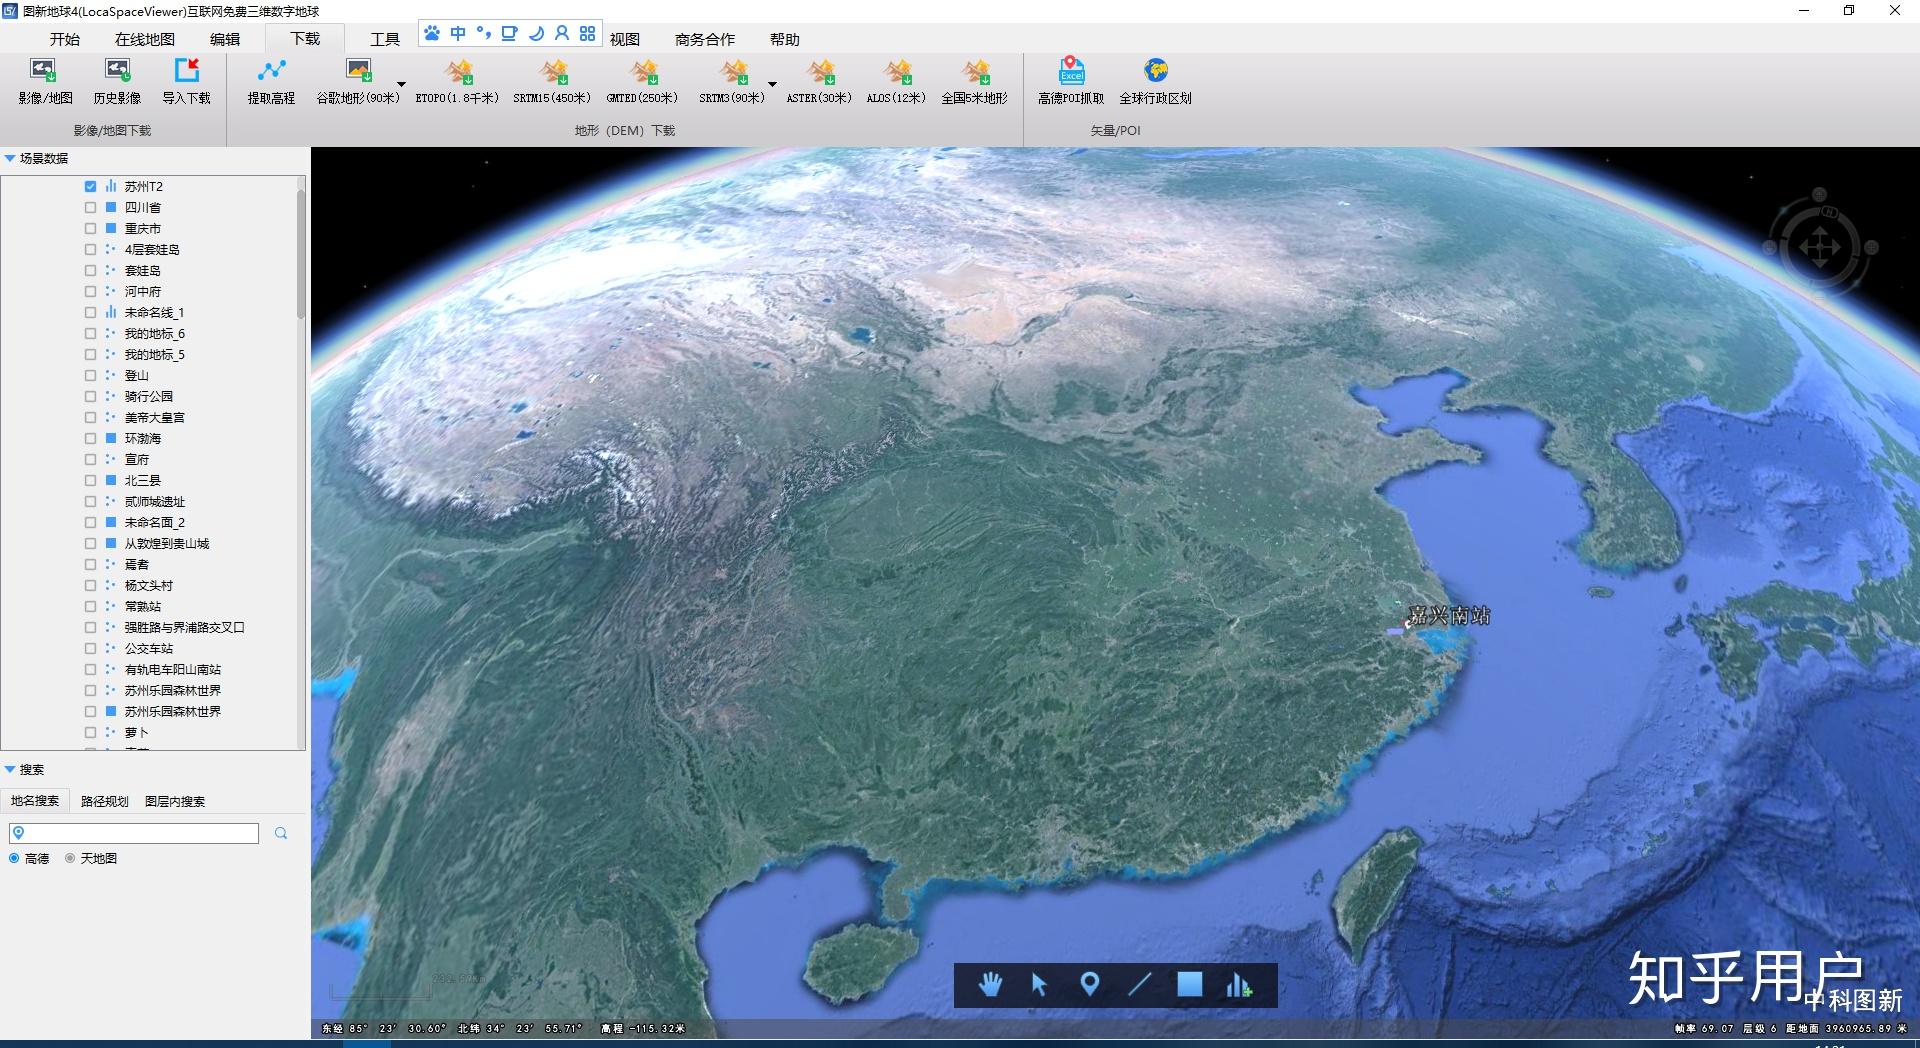The width and height of the screenshot is (1920, 1048).
Task: Switch to the 路径规划 search tab
Action: [x=105, y=801]
